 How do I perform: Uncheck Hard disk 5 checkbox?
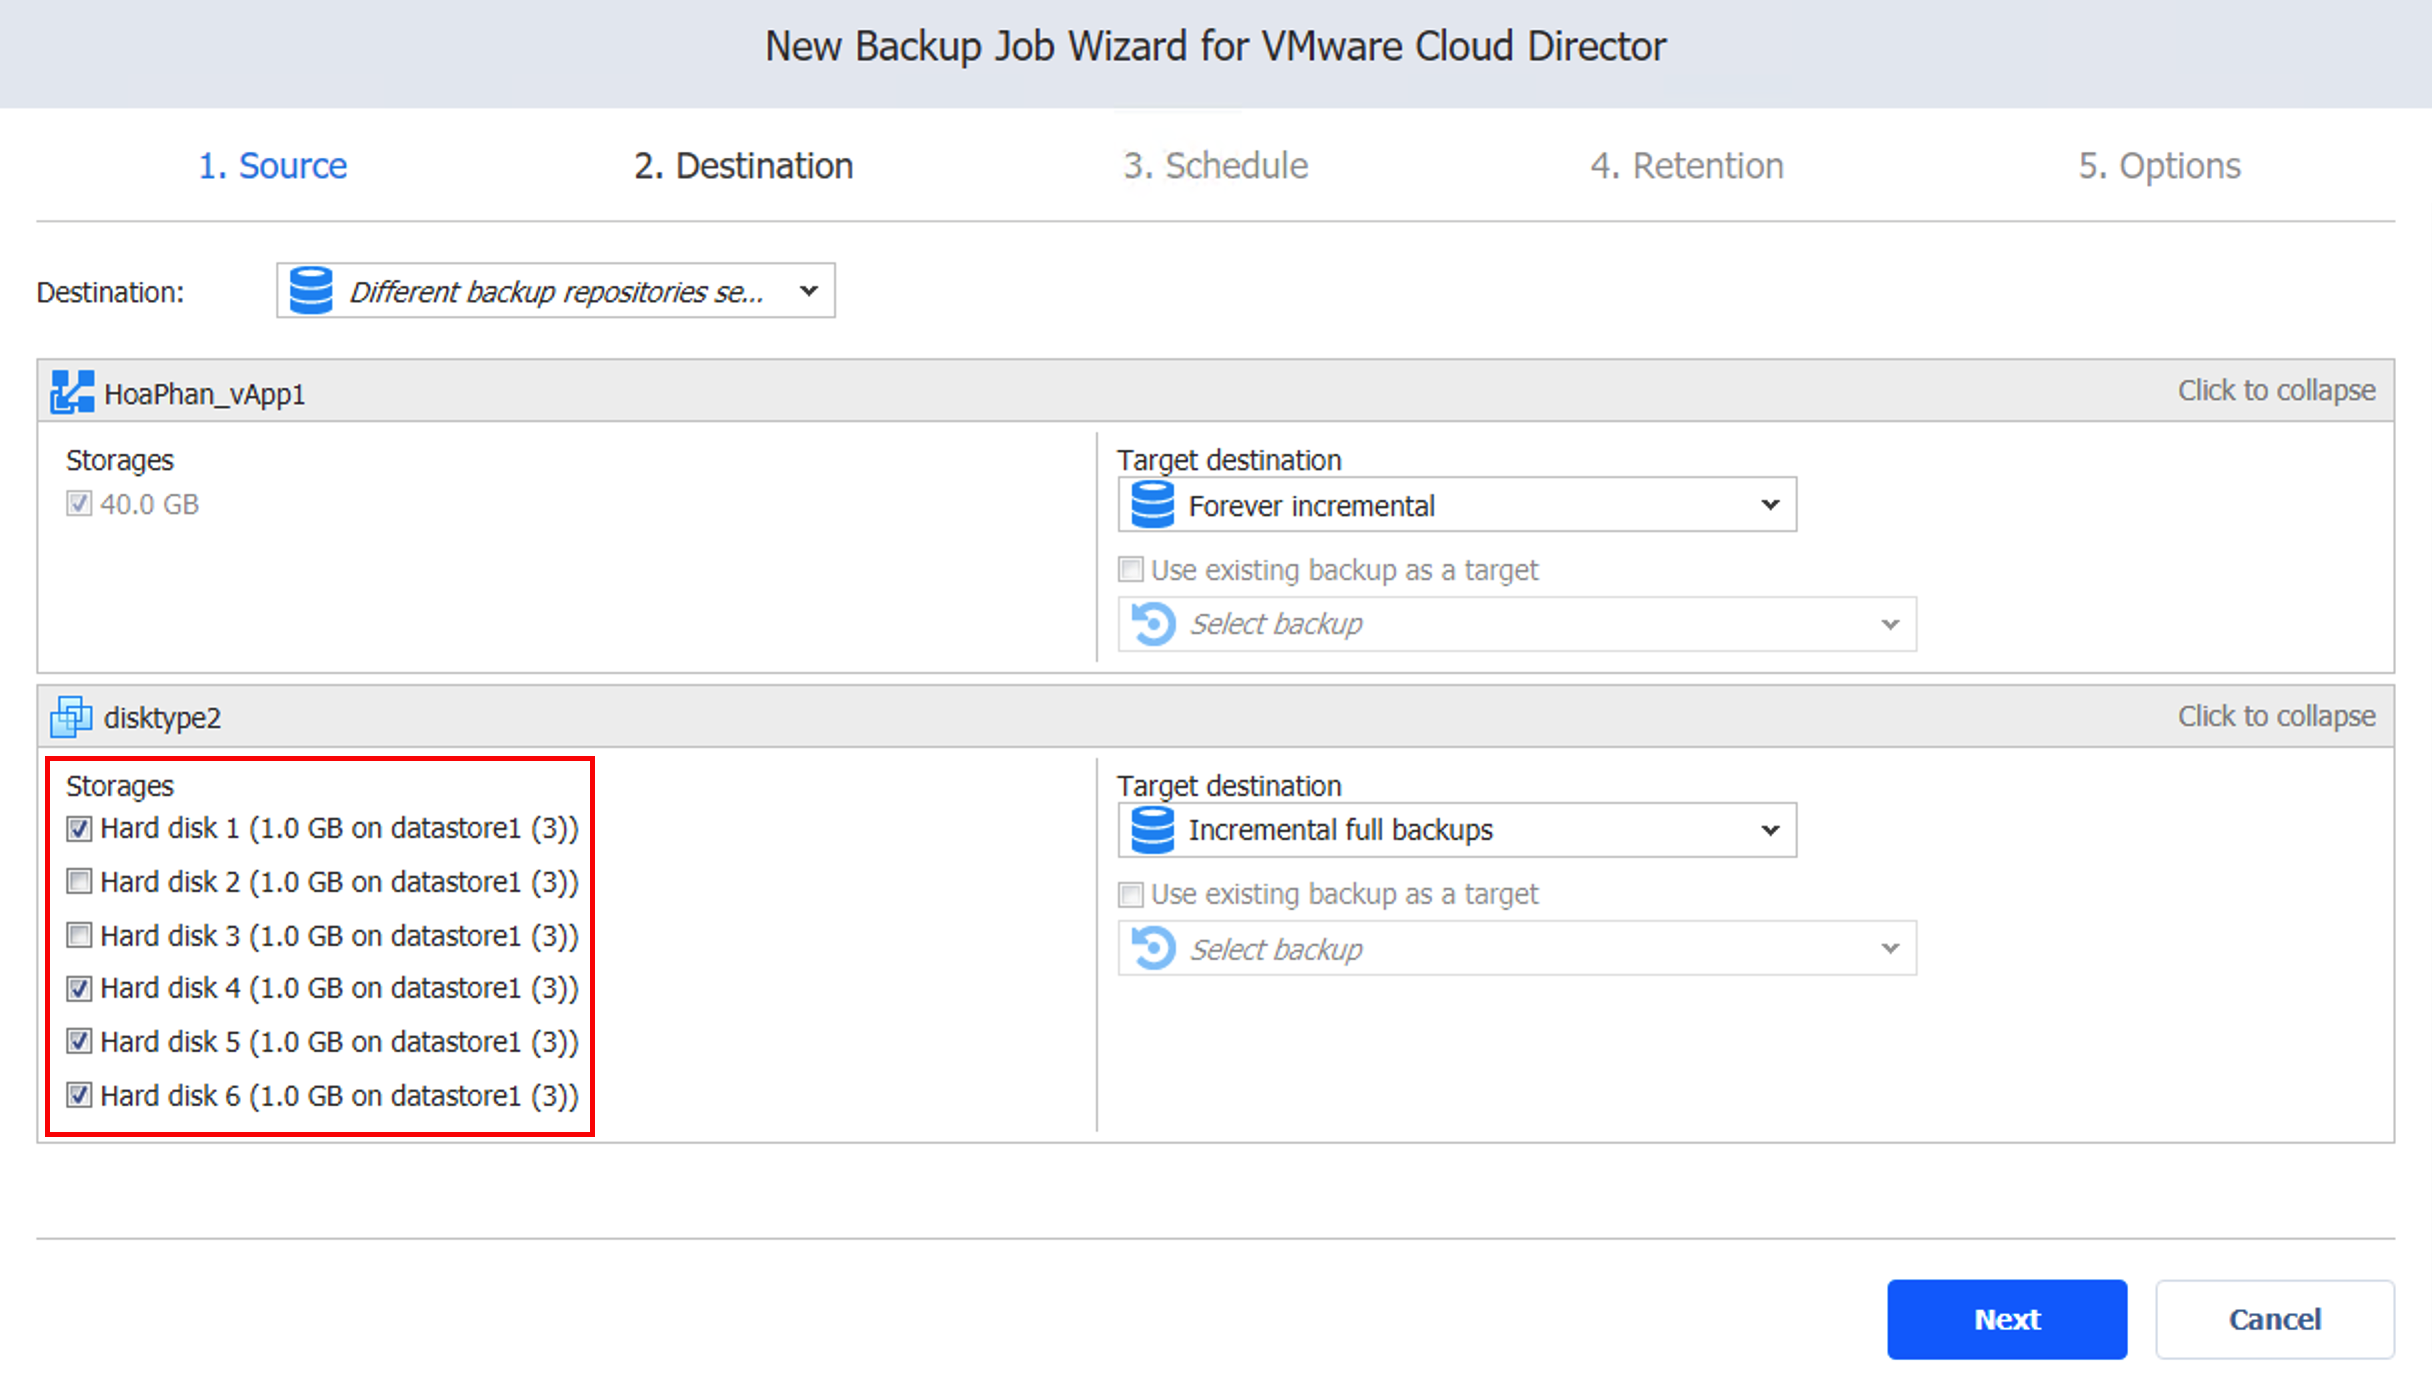point(79,1041)
